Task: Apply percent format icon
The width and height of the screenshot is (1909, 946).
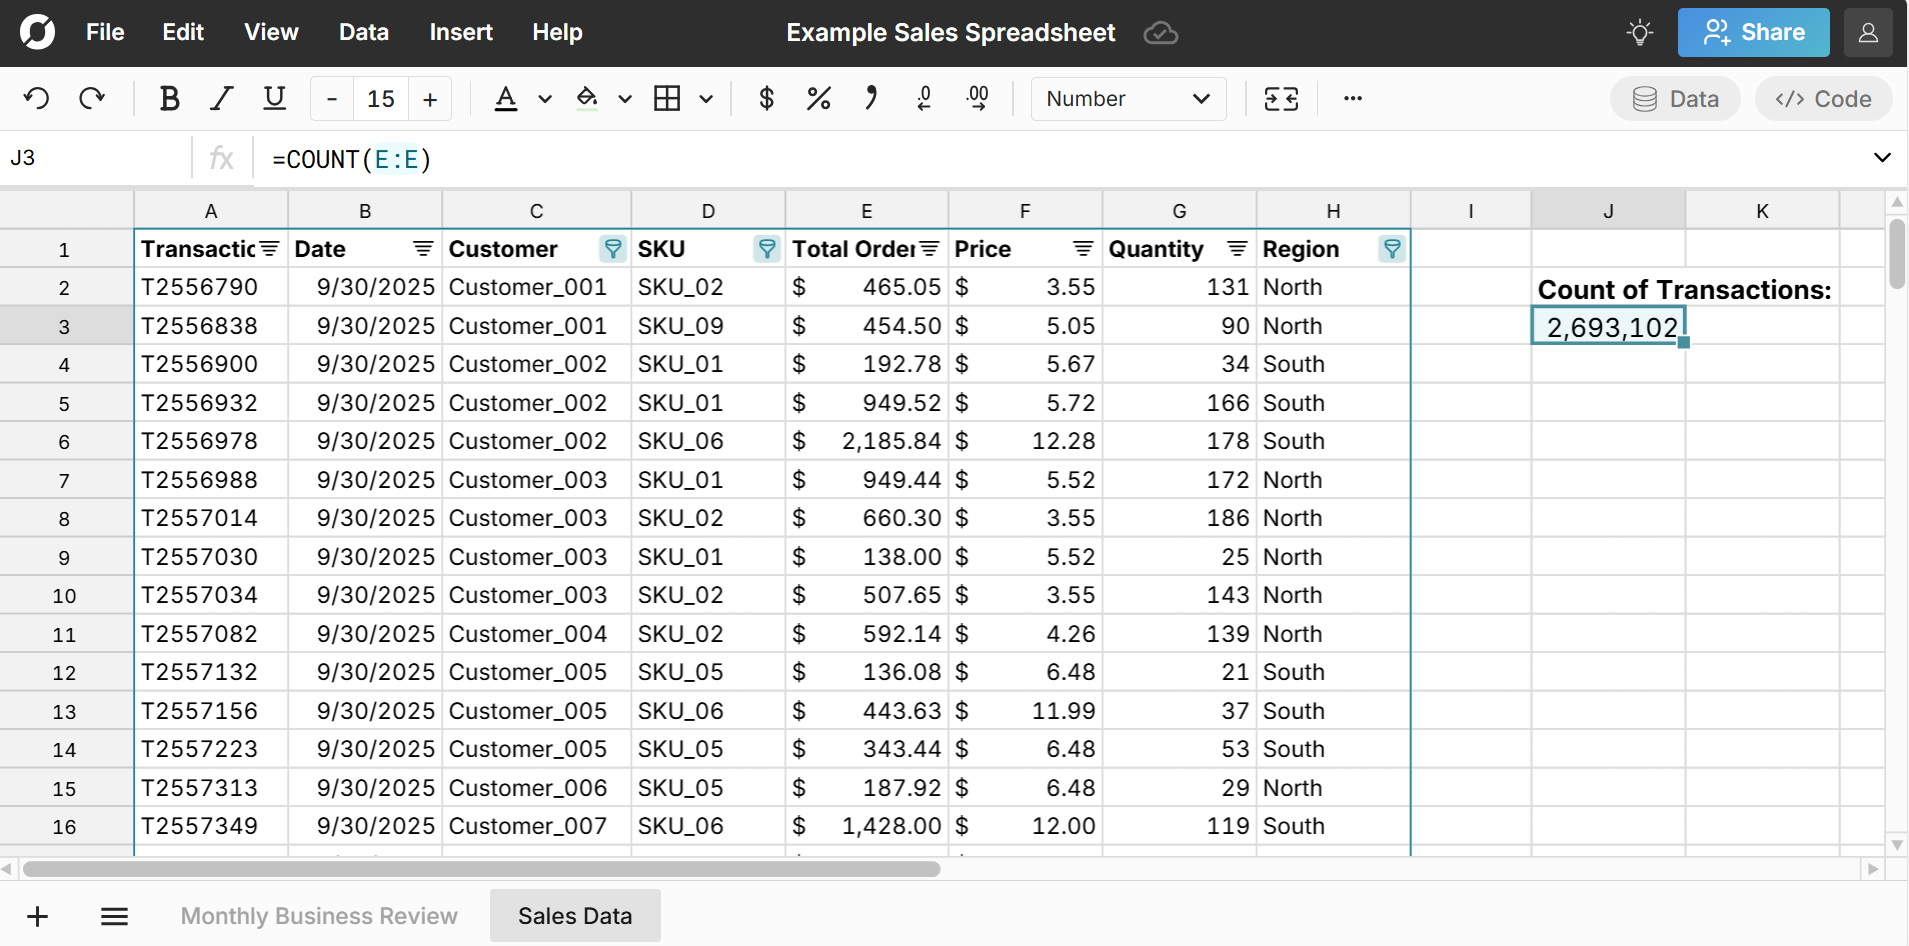Action: coord(818,99)
